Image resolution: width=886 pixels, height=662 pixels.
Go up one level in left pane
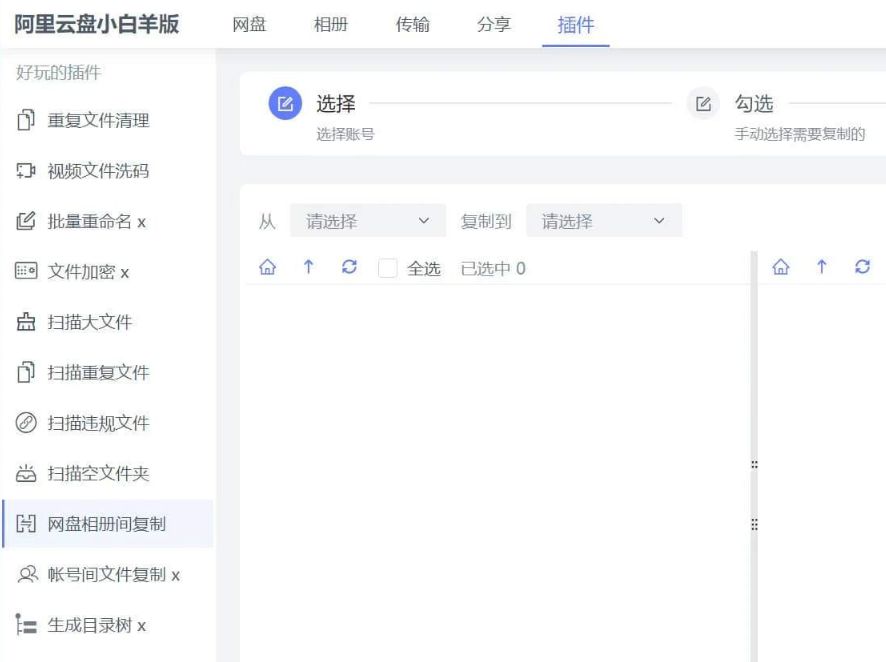tap(309, 267)
